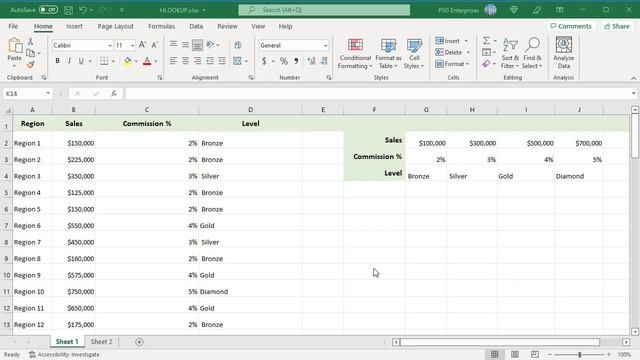Click the Copy icon
Screen dimensions: 640x360
click(x=30, y=53)
